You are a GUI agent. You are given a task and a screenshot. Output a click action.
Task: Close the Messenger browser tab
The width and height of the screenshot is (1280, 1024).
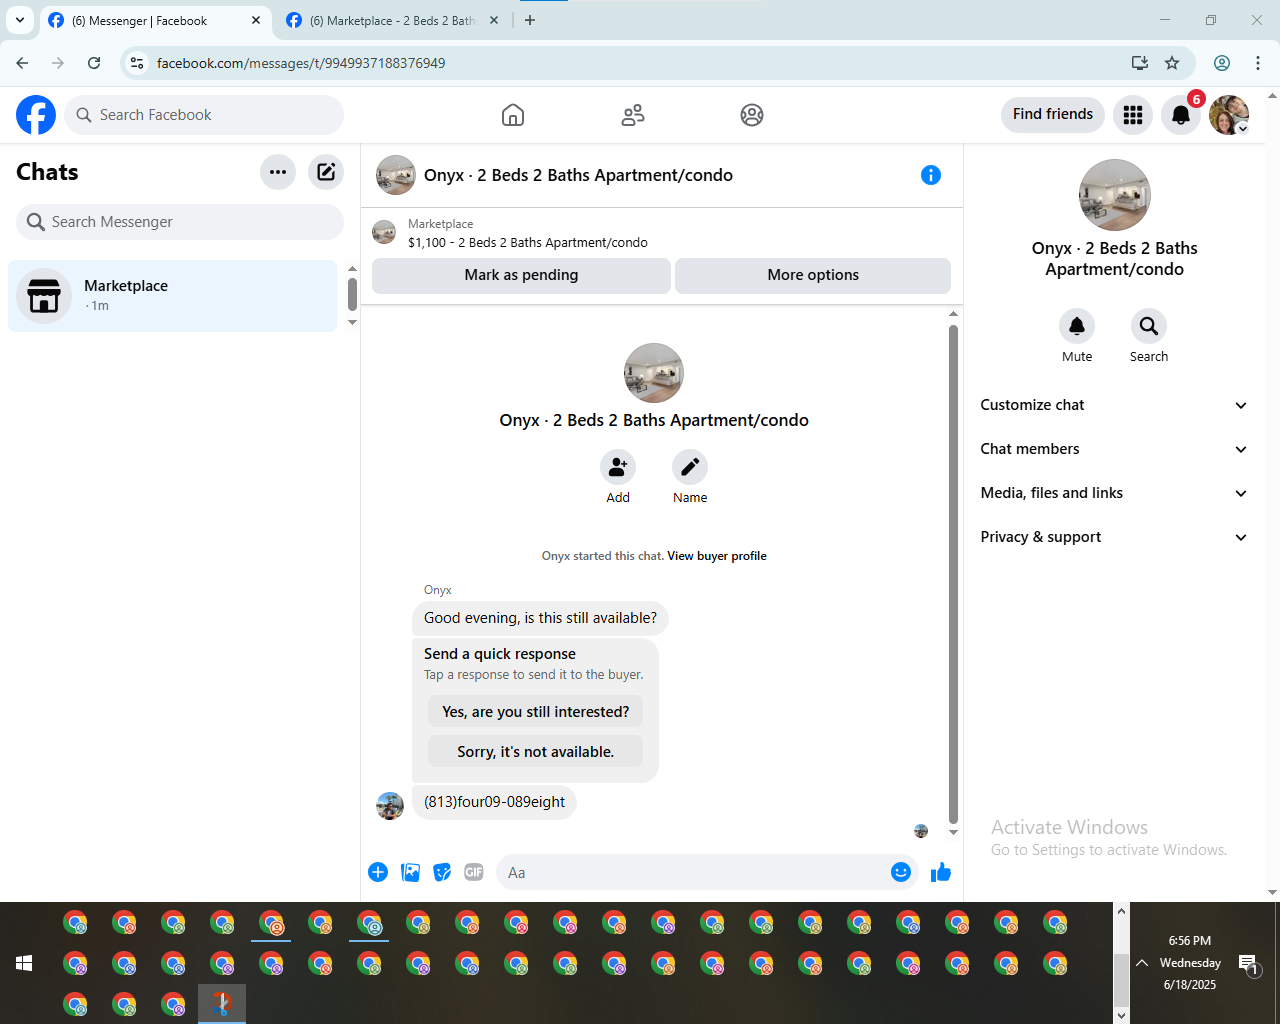(256, 20)
